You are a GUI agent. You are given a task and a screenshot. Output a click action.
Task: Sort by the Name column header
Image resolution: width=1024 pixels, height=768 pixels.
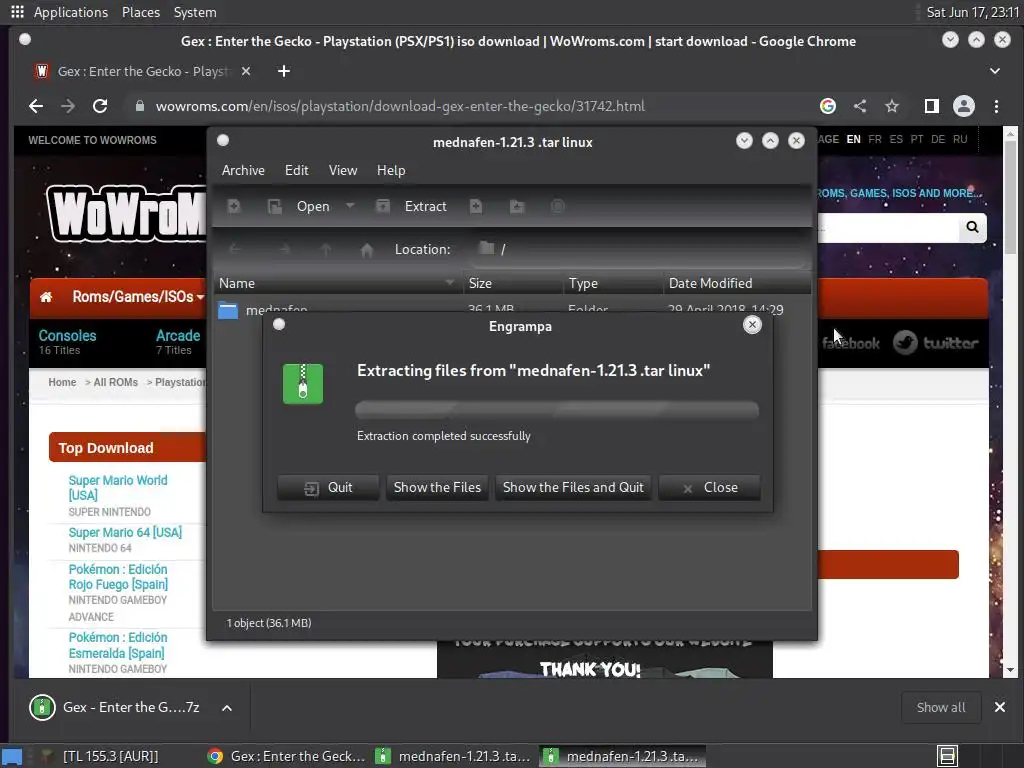338,283
